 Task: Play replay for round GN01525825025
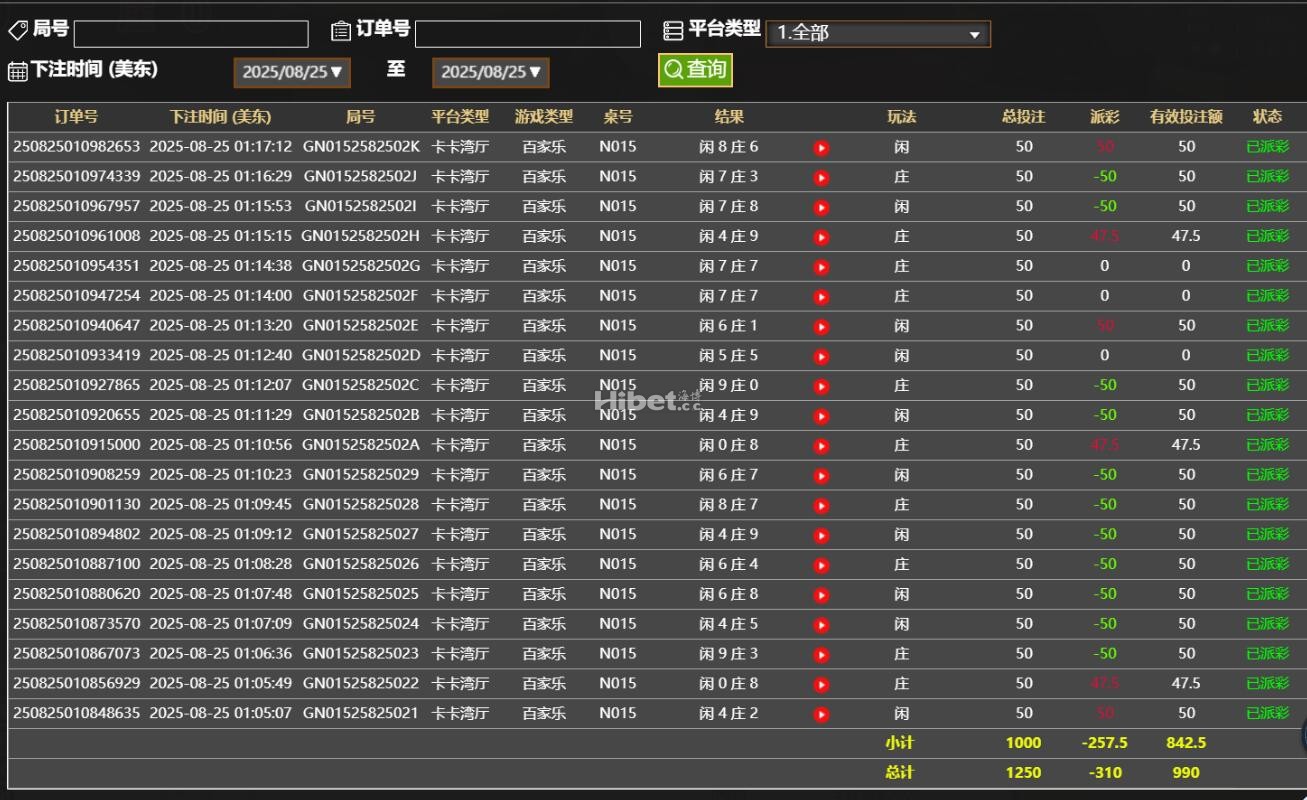[821, 595]
